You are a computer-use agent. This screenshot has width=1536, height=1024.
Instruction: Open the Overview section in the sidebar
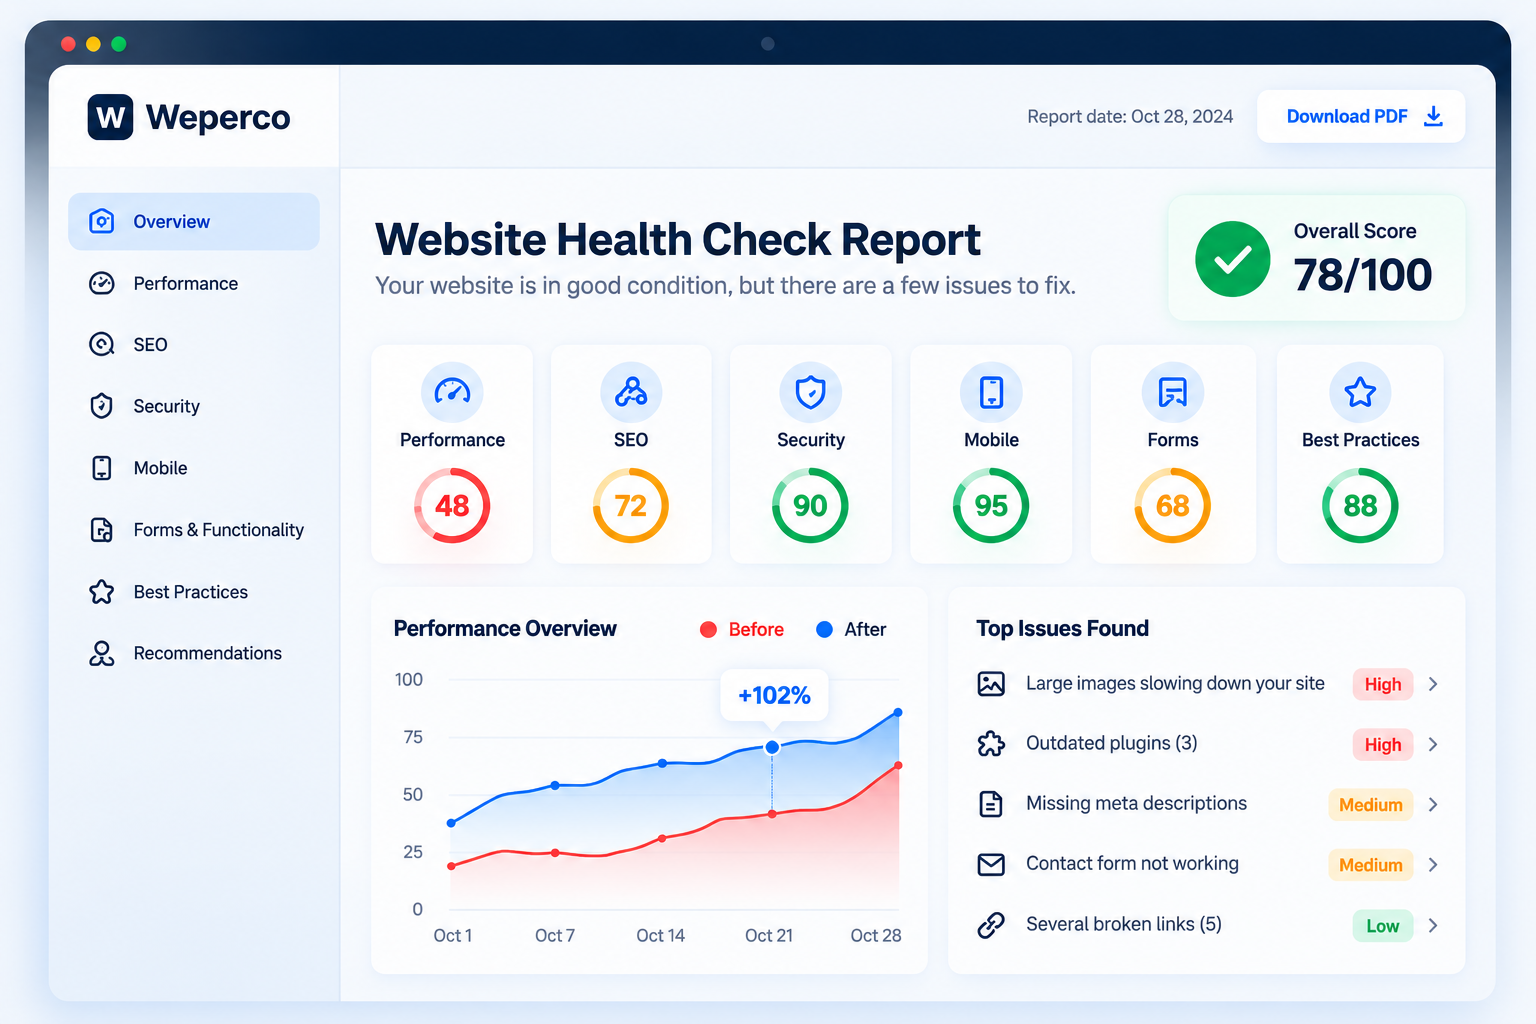194,221
